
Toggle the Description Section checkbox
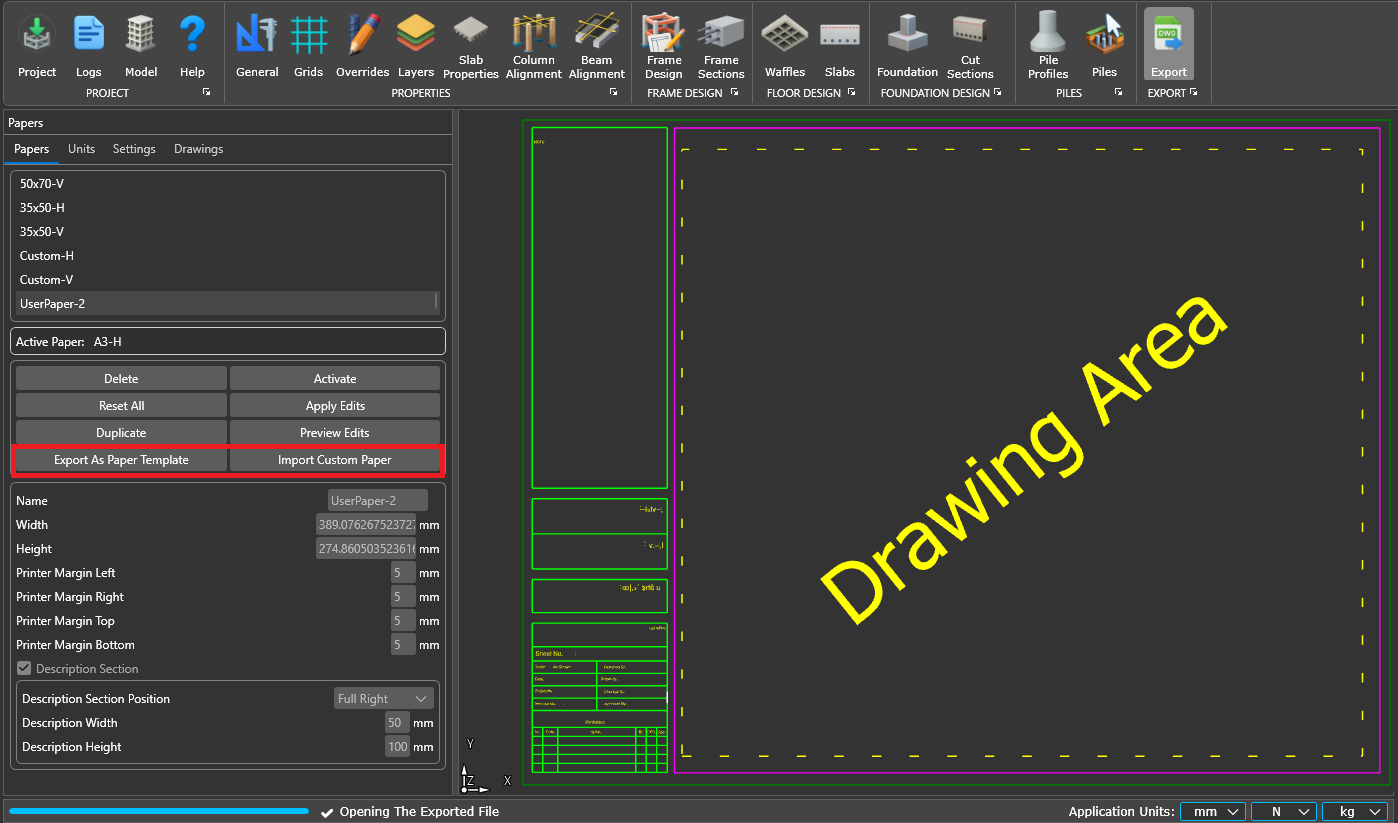24,669
